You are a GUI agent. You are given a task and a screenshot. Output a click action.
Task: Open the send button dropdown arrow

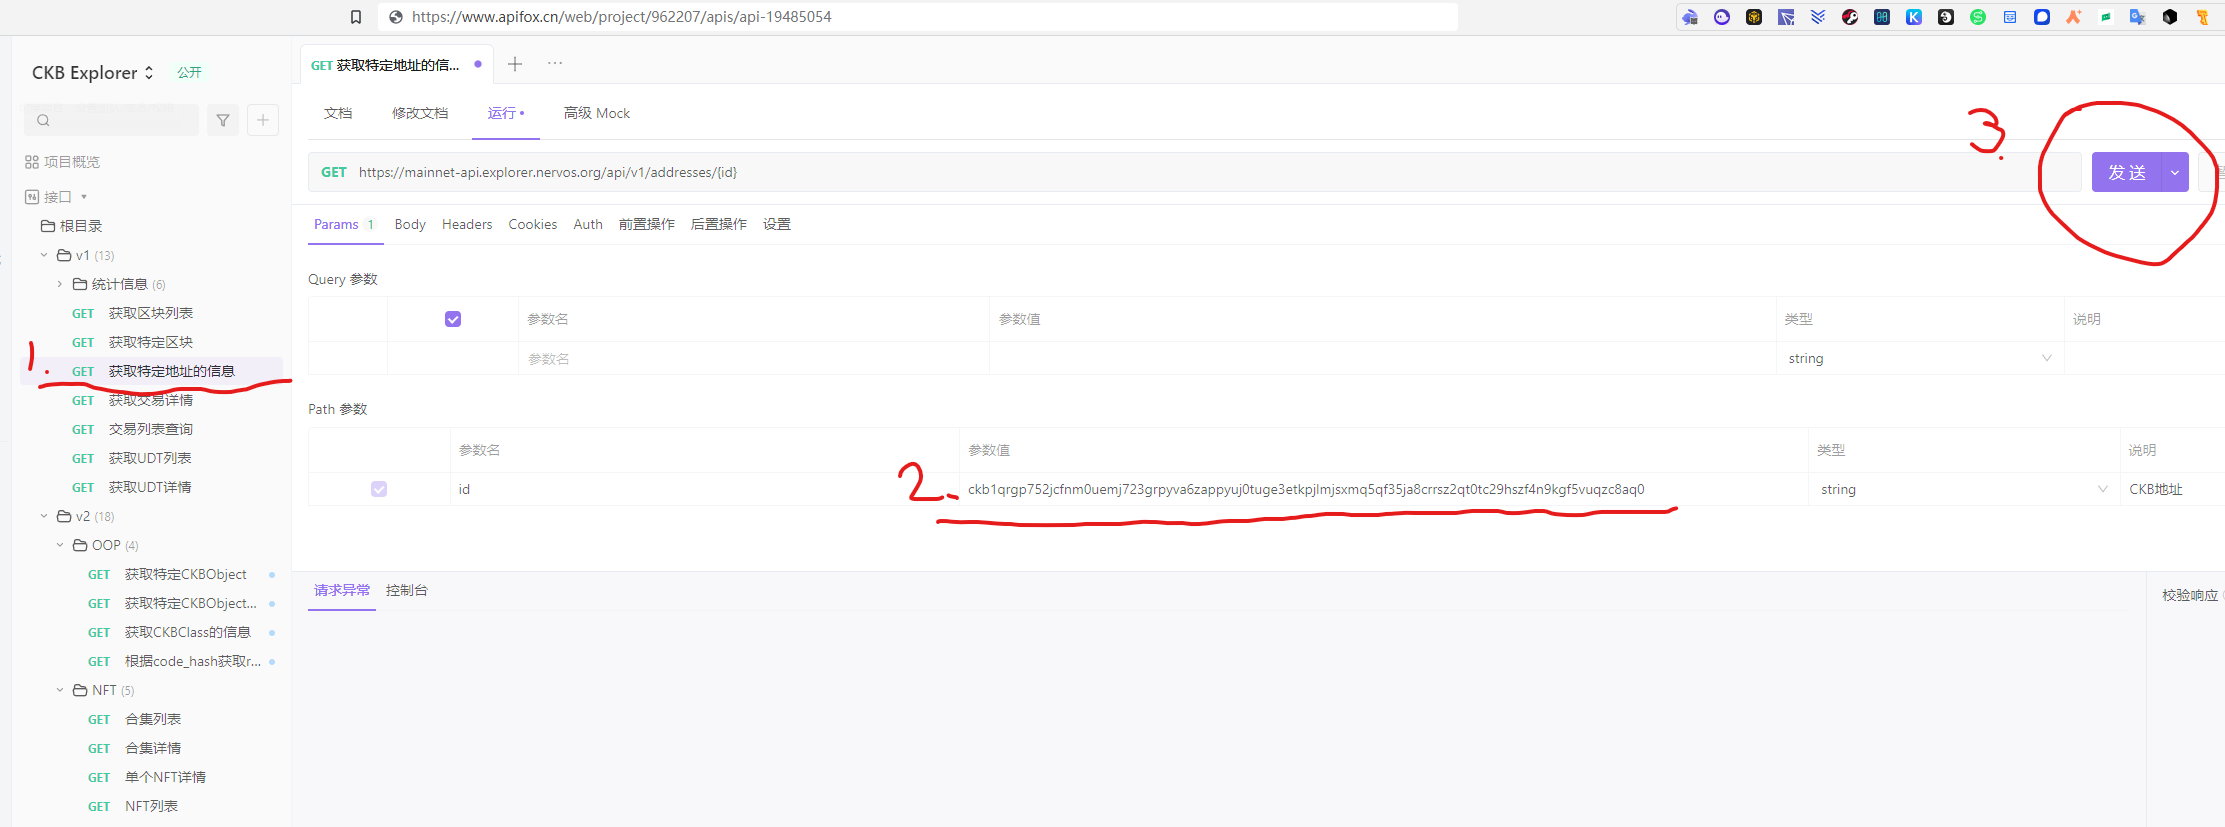(2174, 172)
